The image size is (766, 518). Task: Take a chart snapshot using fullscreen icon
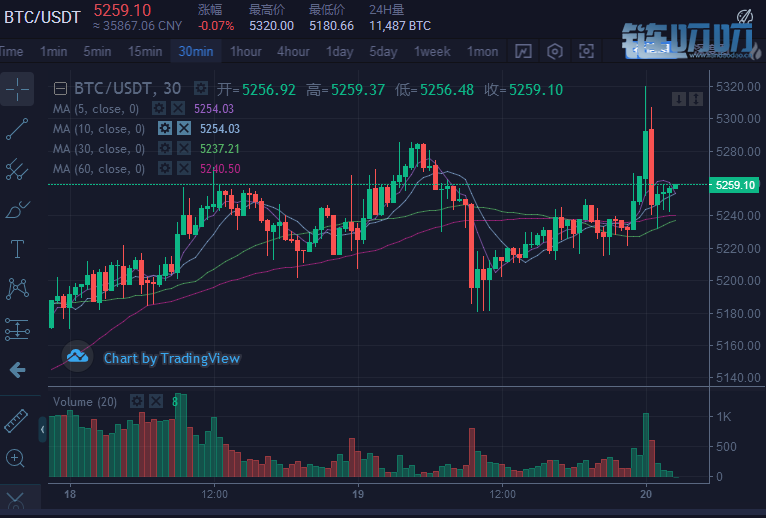(x=586, y=51)
